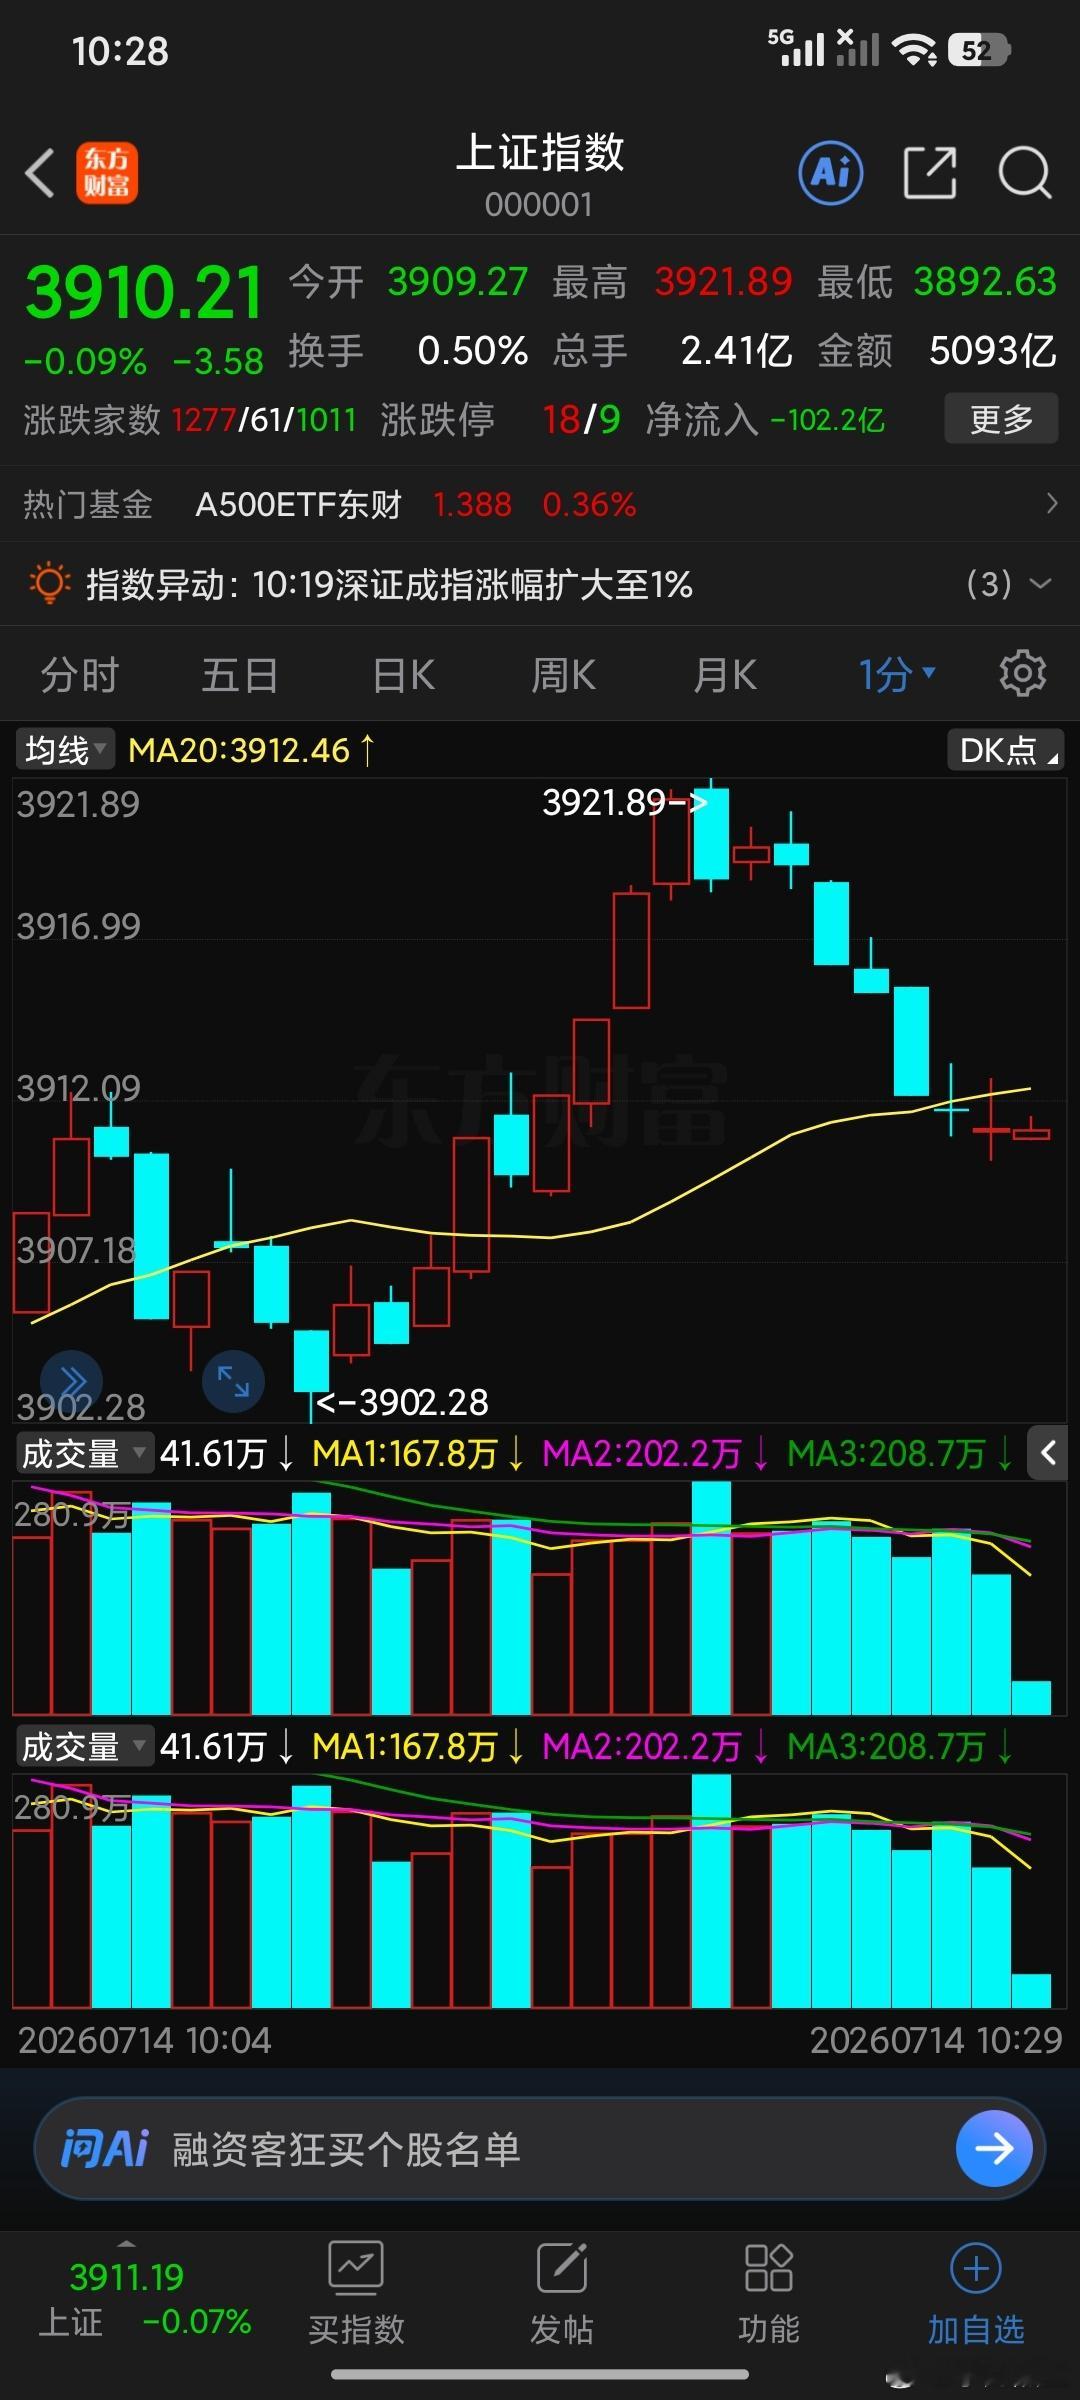Open the 指数异动 10:19 alert text
The image size is (1080, 2400).
coord(389,584)
